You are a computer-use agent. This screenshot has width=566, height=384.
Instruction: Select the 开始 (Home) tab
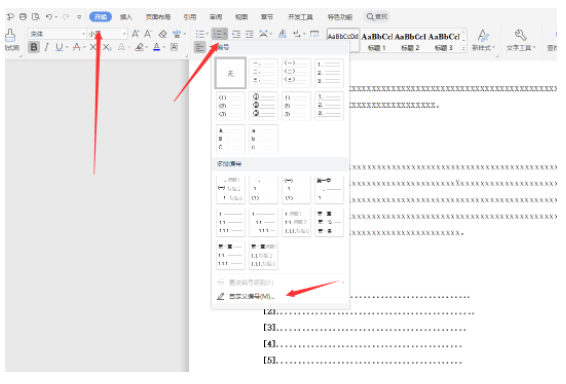tap(100, 17)
